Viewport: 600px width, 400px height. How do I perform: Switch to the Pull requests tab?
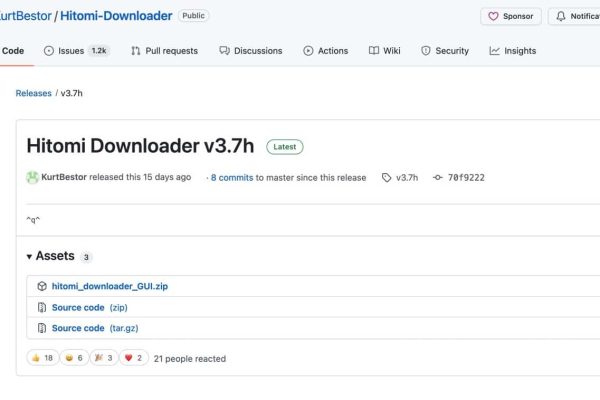pyautogui.click(x=164, y=51)
